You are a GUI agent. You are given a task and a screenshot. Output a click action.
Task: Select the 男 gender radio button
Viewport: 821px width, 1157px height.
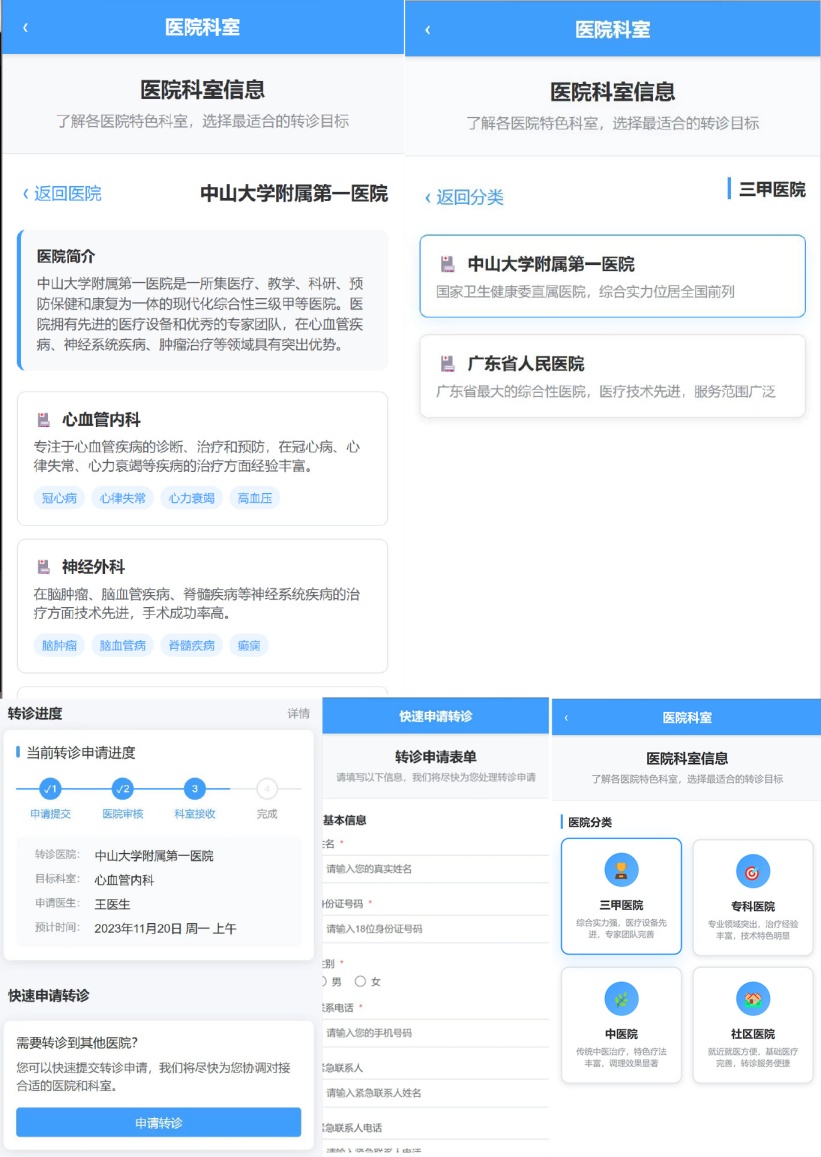point(323,981)
